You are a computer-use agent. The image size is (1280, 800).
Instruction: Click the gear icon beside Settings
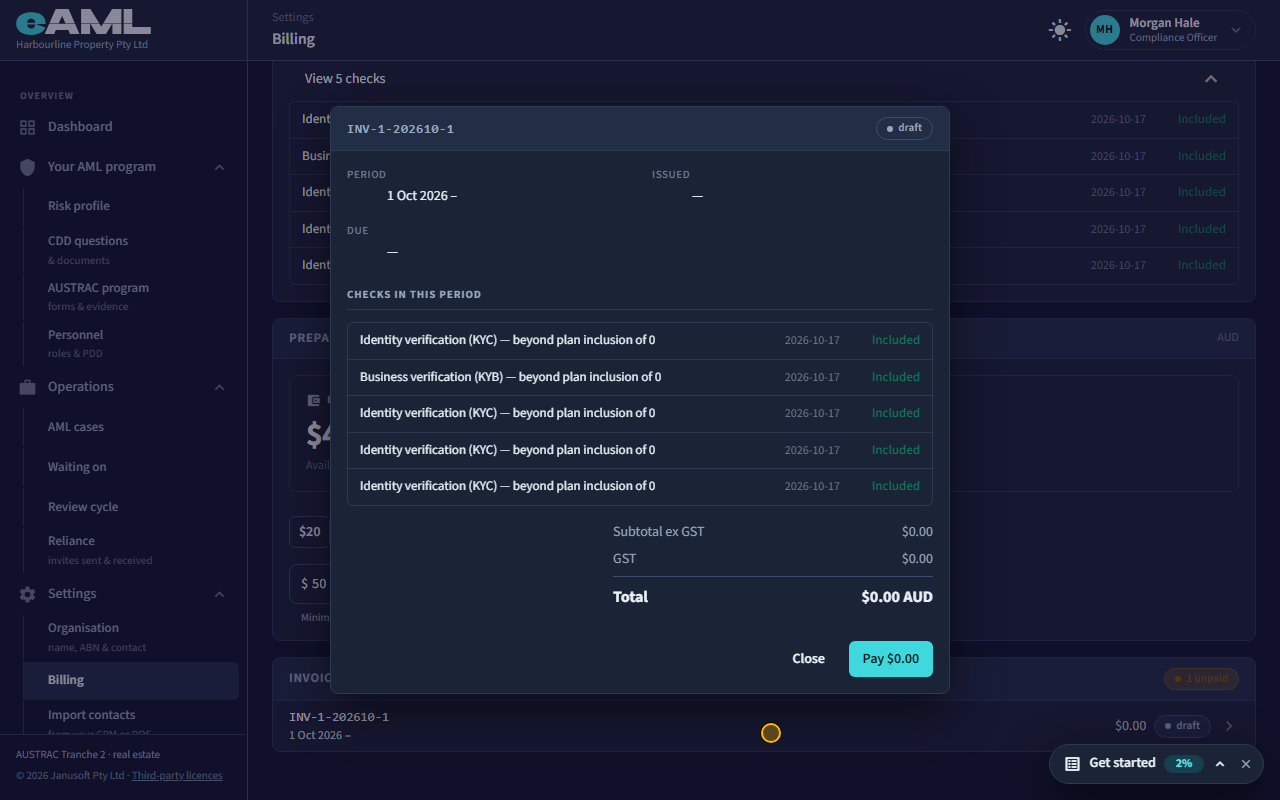click(x=27, y=594)
